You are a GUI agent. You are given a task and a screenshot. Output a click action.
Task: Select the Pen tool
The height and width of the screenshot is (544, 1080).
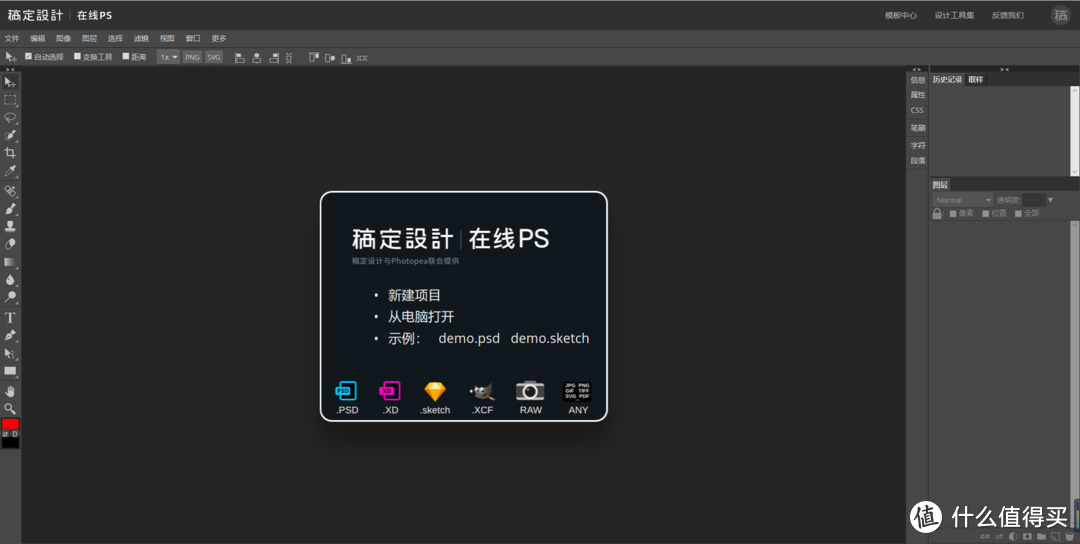10,335
